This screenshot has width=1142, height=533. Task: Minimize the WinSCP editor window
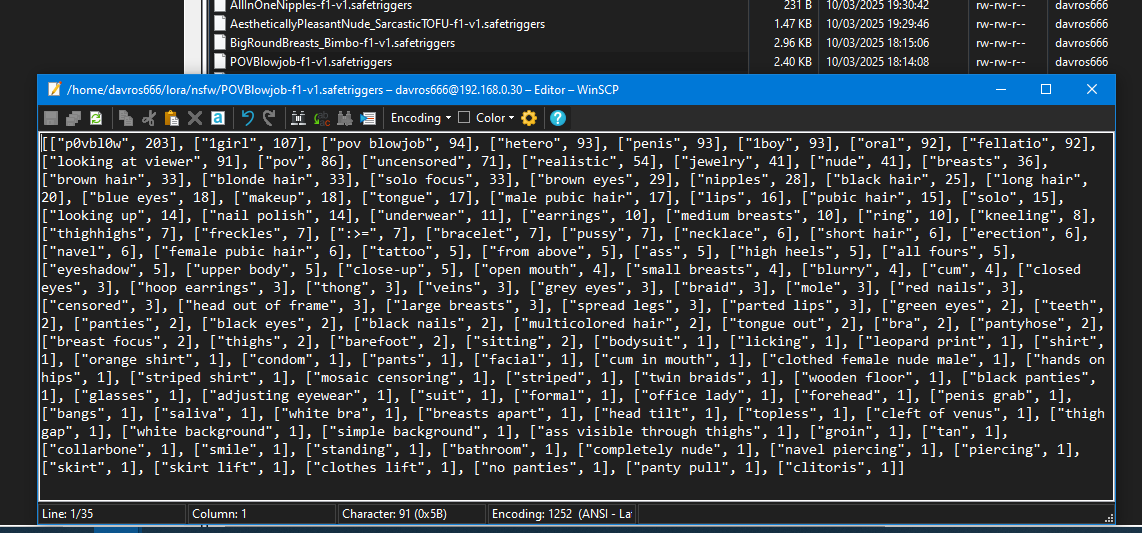[x=1001, y=90]
